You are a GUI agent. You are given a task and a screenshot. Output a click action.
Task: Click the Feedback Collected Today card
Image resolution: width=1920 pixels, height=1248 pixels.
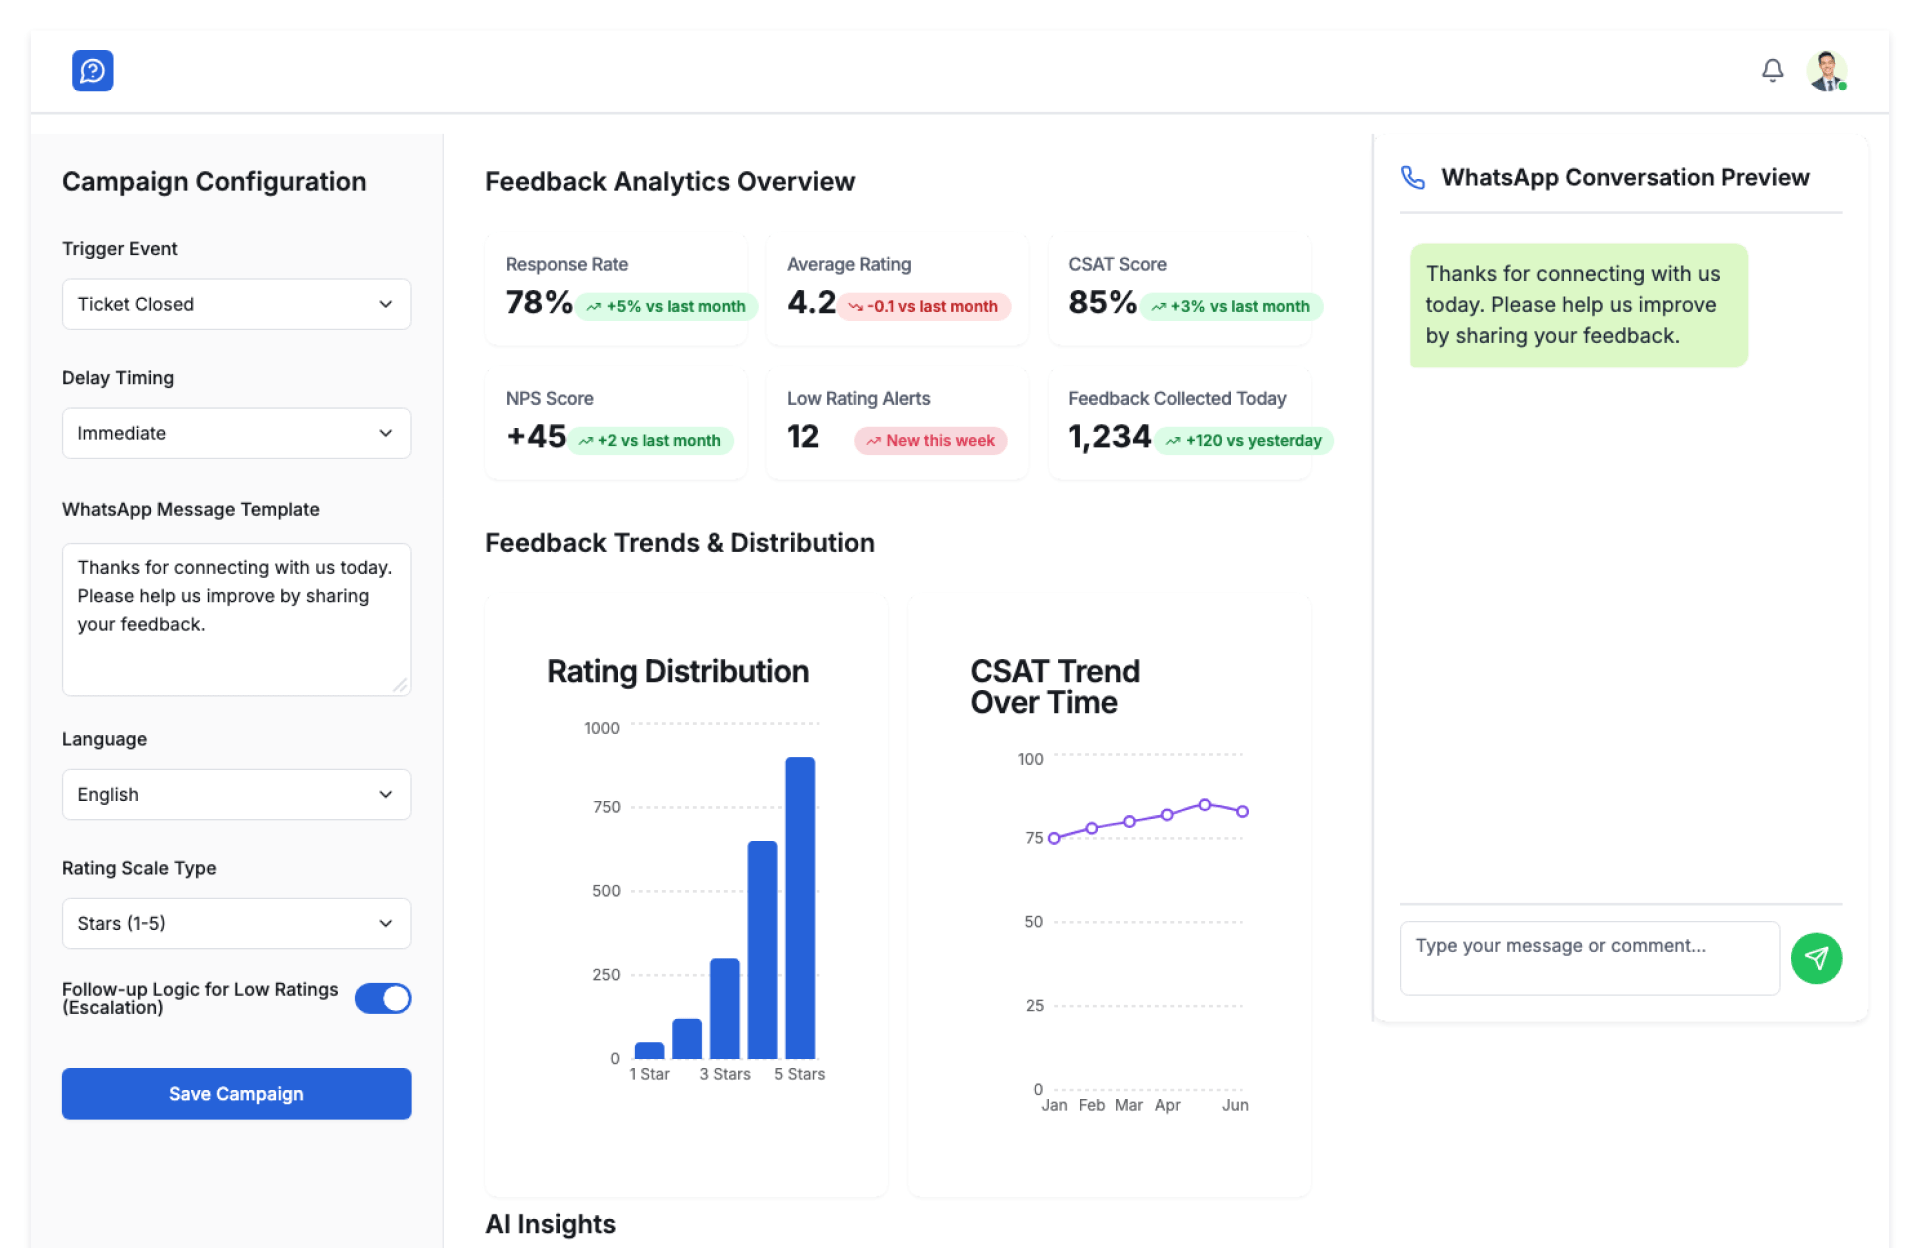tap(1179, 423)
